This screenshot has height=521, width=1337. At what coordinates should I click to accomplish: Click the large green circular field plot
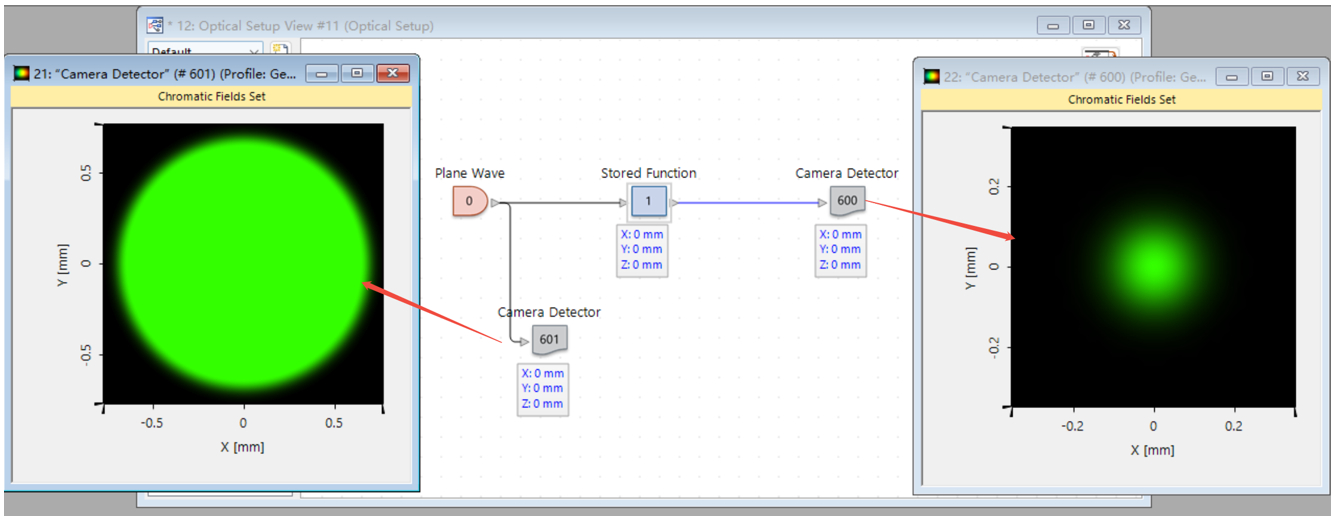(x=244, y=263)
